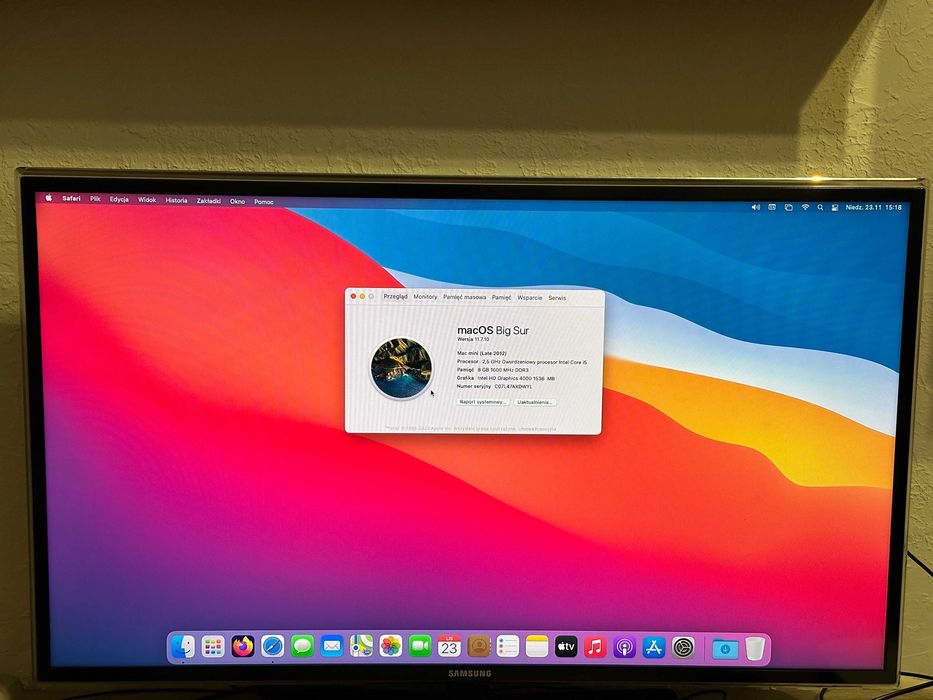Open Podcasts from the dock
The height and width of the screenshot is (700, 933).
coord(624,648)
